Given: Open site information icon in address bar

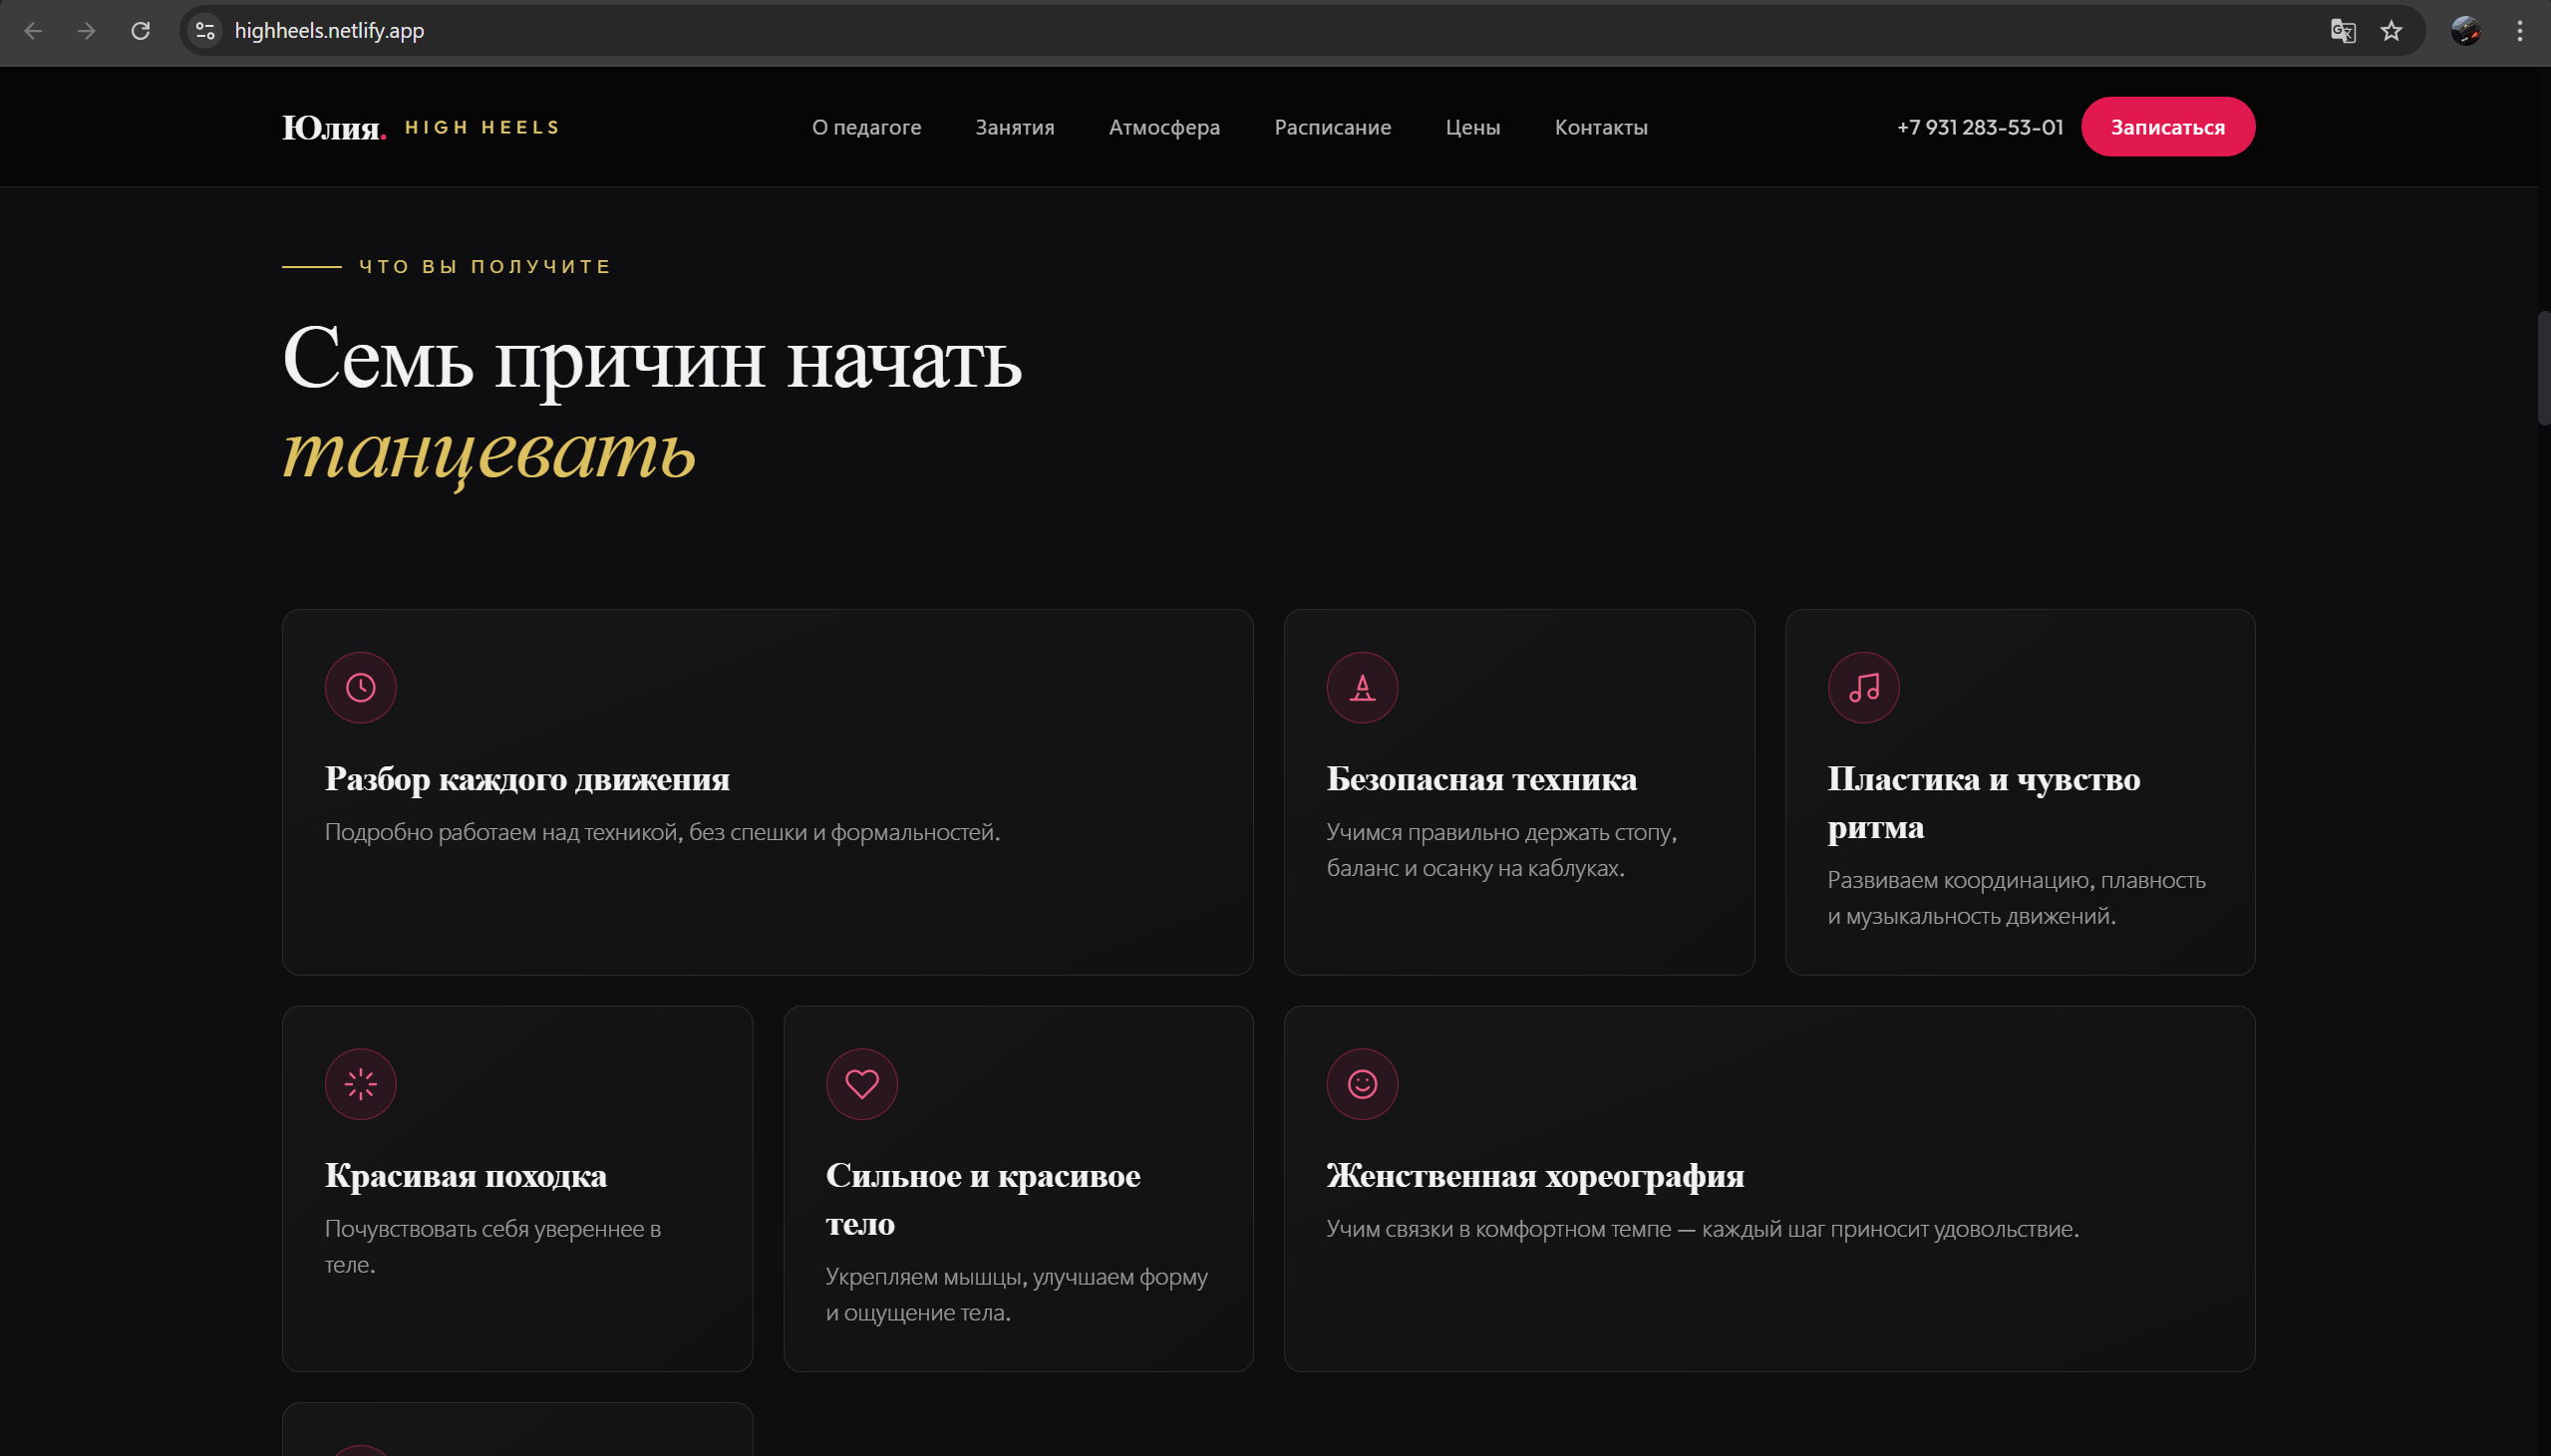Looking at the screenshot, I should coord(205,31).
